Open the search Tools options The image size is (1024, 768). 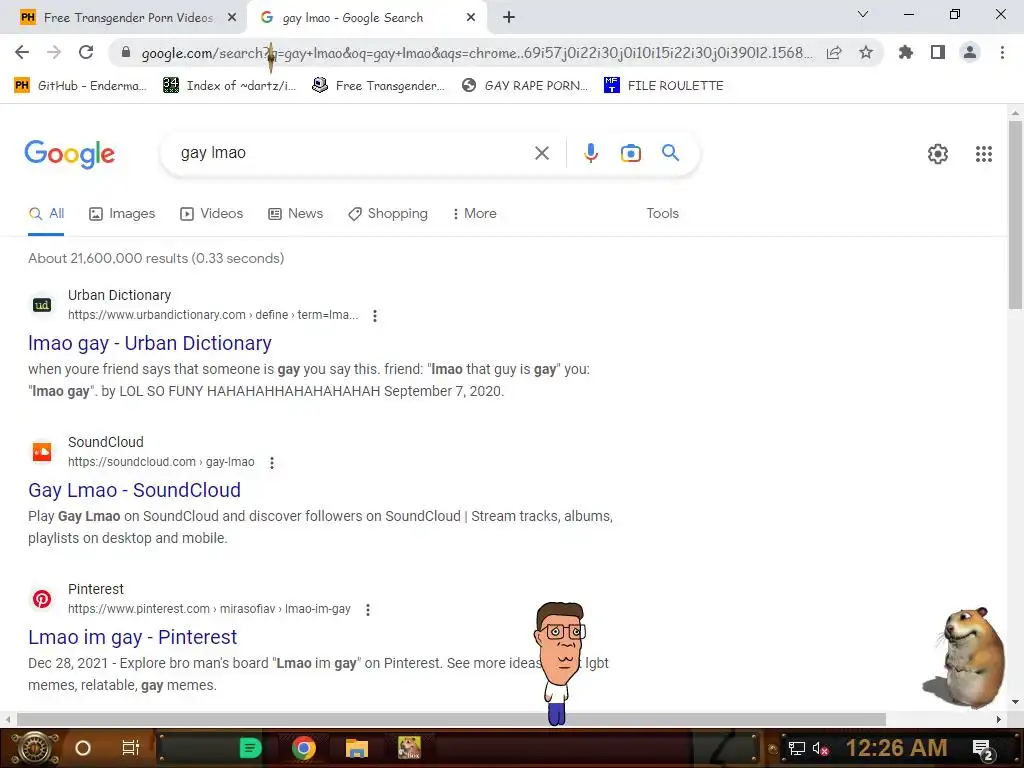coord(662,214)
